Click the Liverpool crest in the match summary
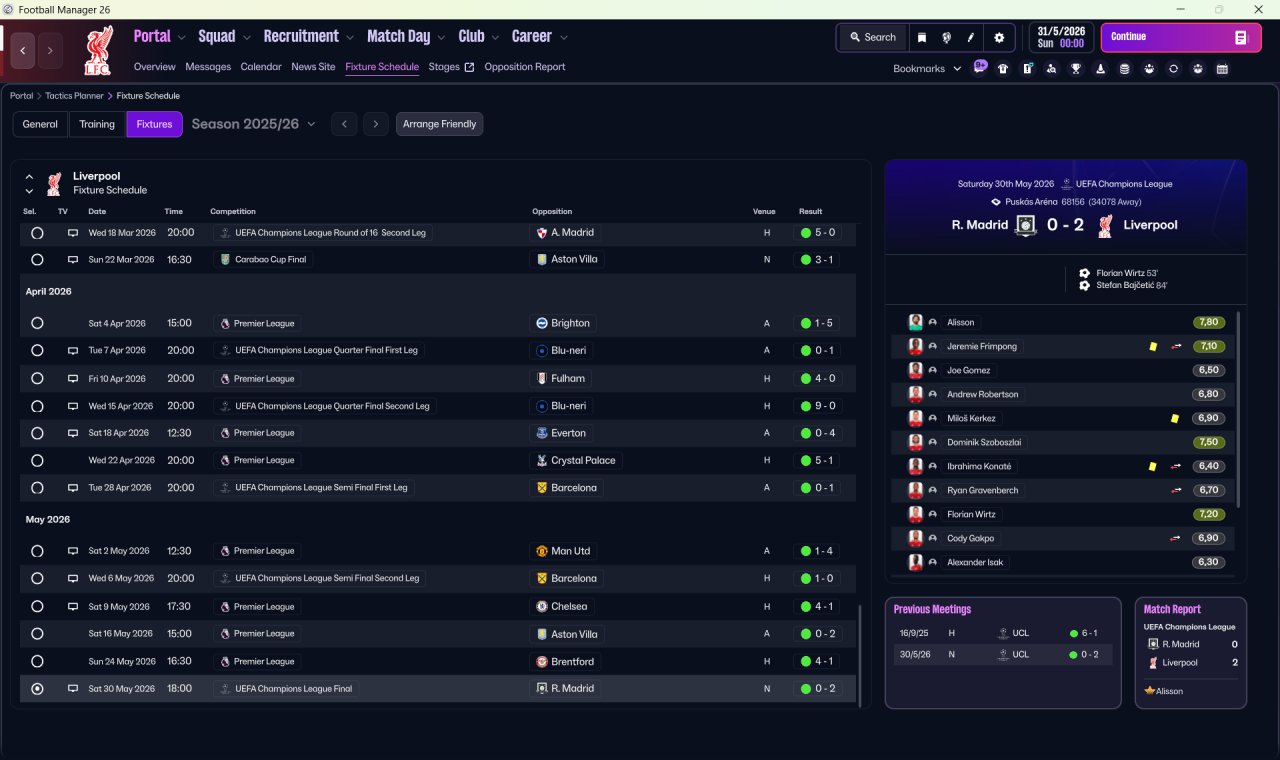 tap(1105, 225)
